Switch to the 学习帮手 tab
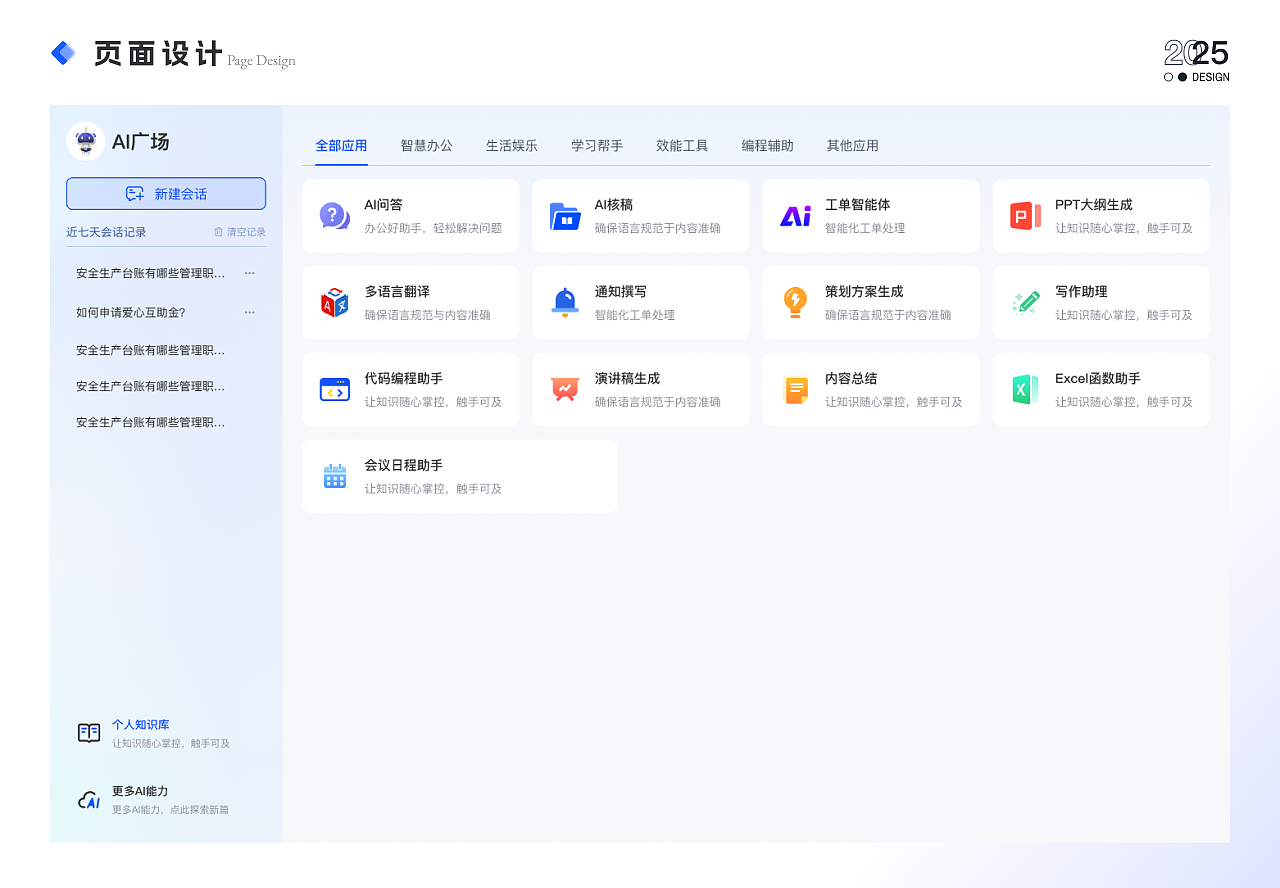This screenshot has width=1280, height=888. coord(597,146)
